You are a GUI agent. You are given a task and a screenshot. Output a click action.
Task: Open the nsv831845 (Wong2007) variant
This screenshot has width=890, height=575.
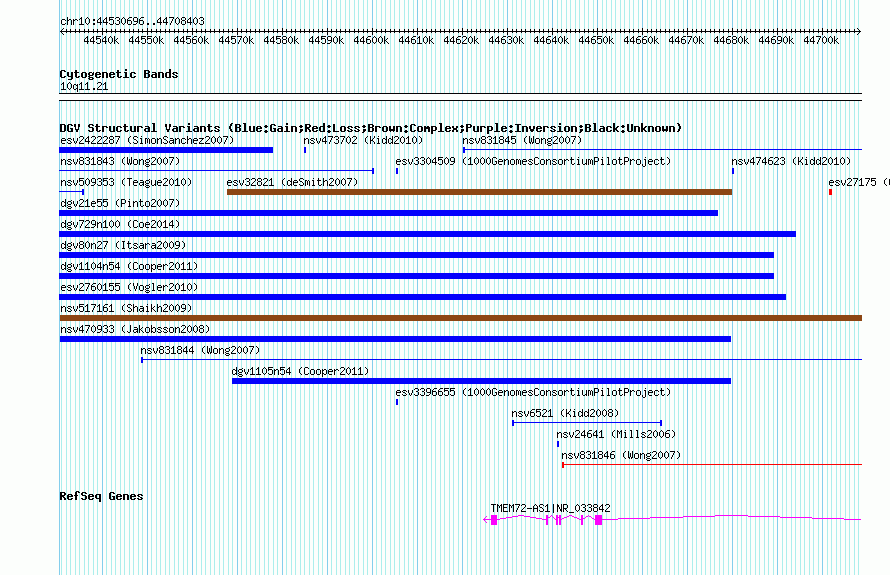point(522,140)
